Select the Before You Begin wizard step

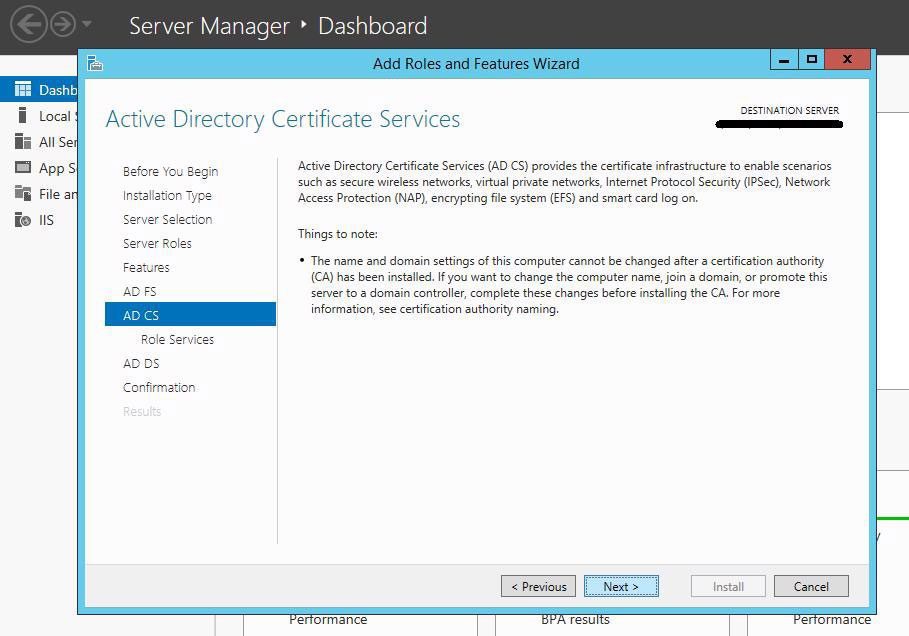point(170,171)
